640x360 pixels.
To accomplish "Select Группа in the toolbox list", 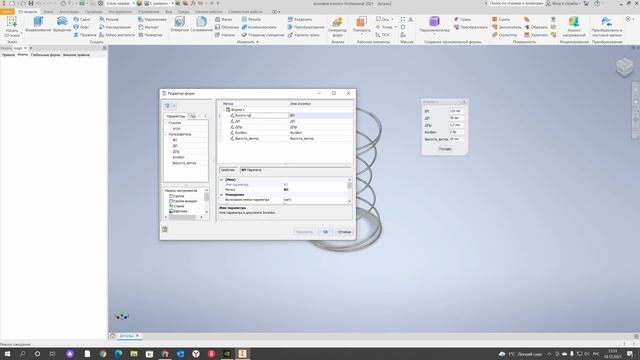I will [x=176, y=196].
